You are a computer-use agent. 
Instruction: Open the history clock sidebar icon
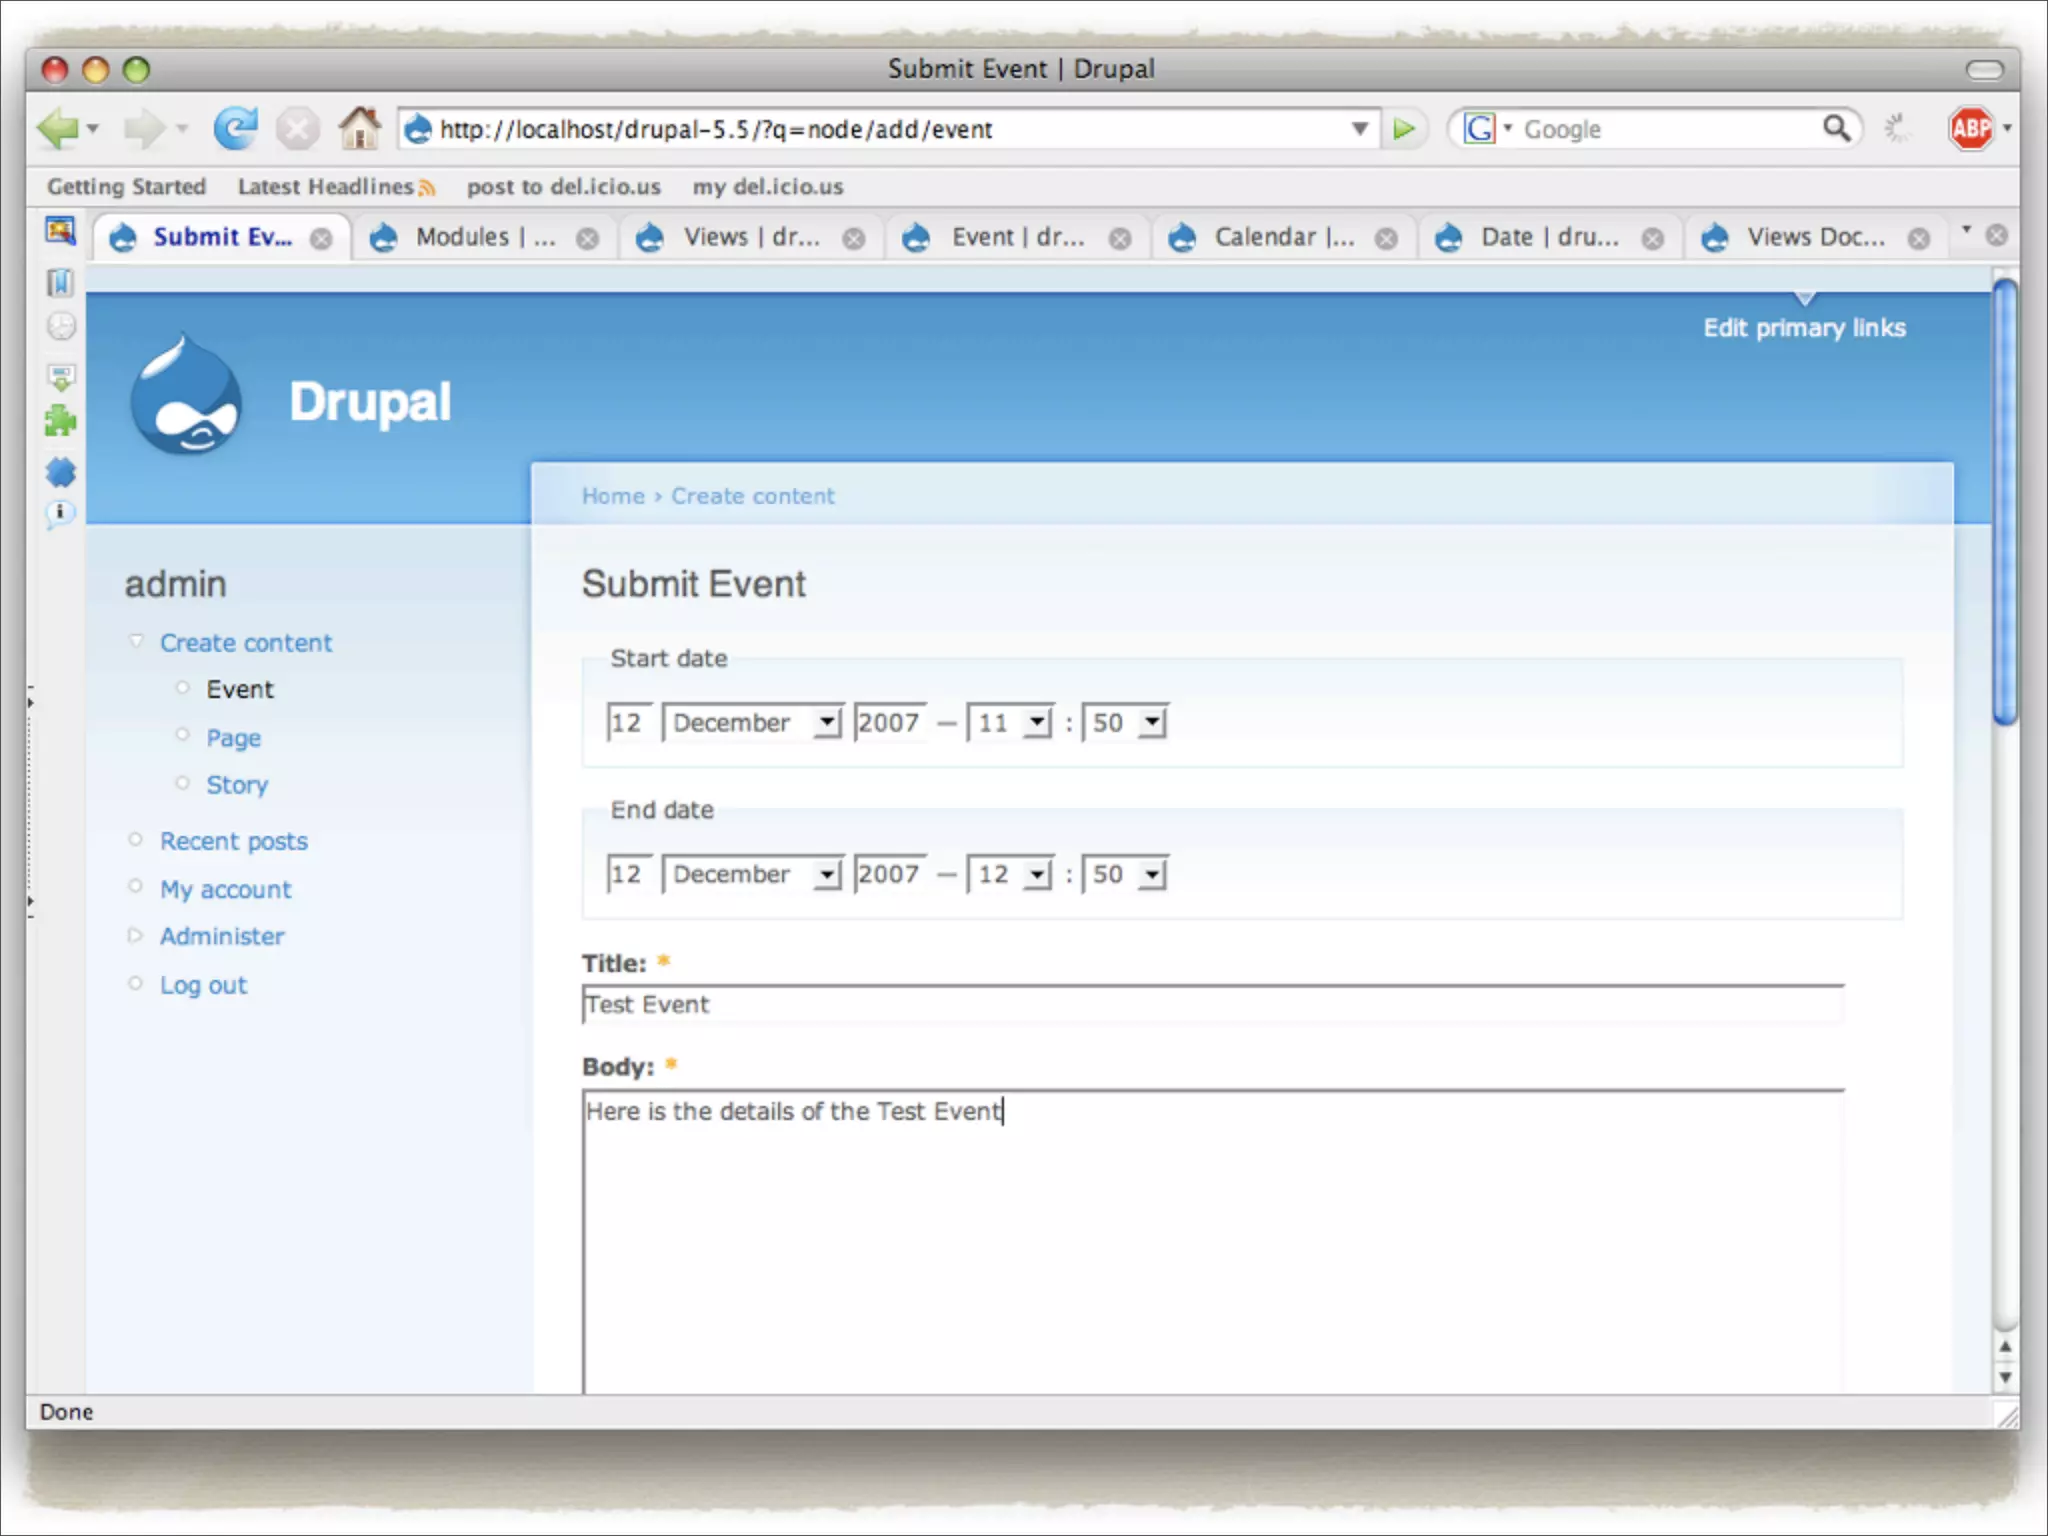(x=61, y=327)
